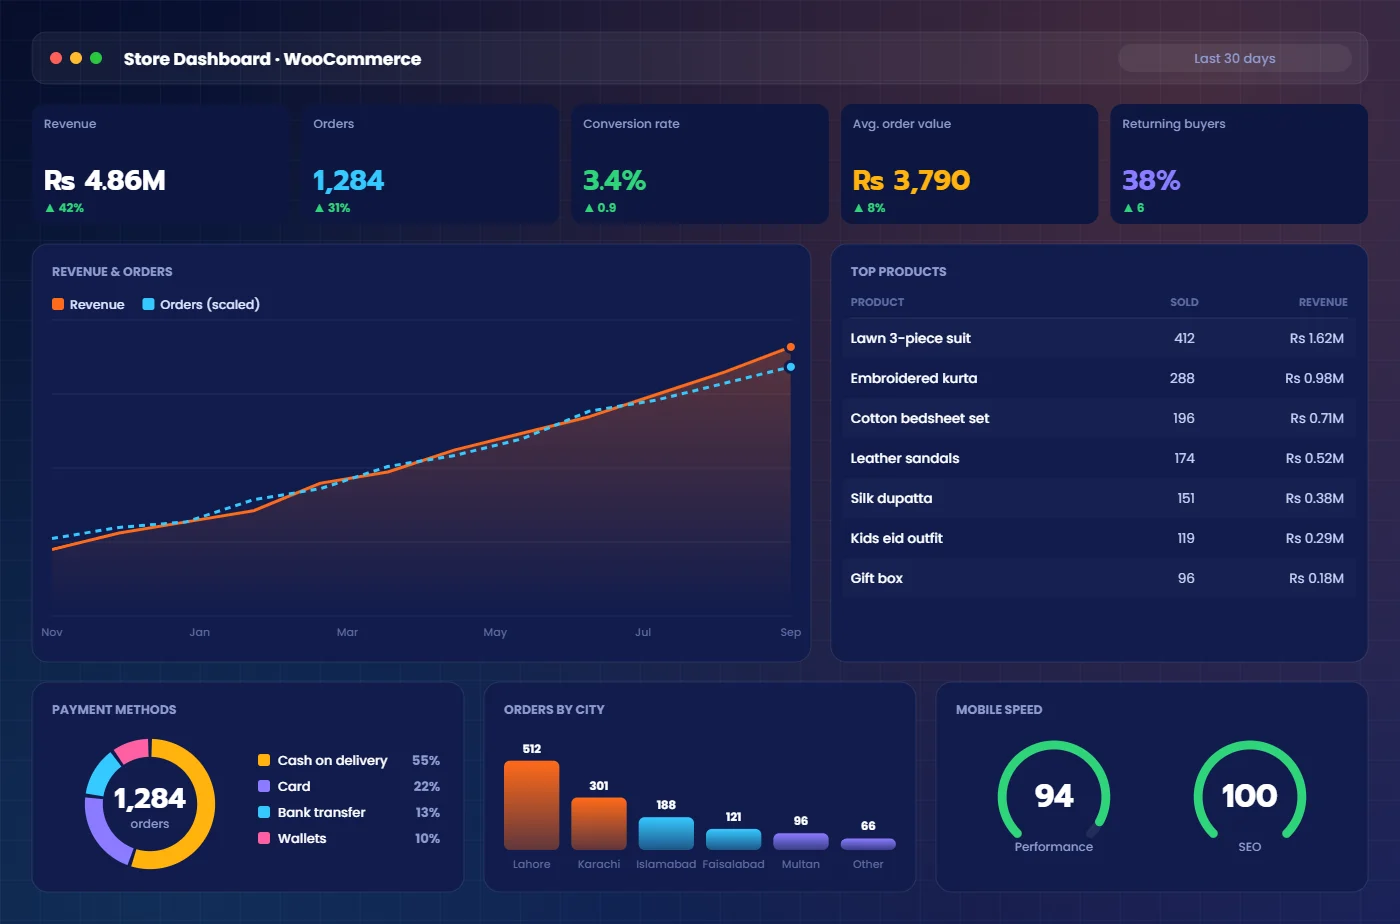Select the Islamabad orders bar
This screenshot has height=924, width=1400.
(666, 833)
